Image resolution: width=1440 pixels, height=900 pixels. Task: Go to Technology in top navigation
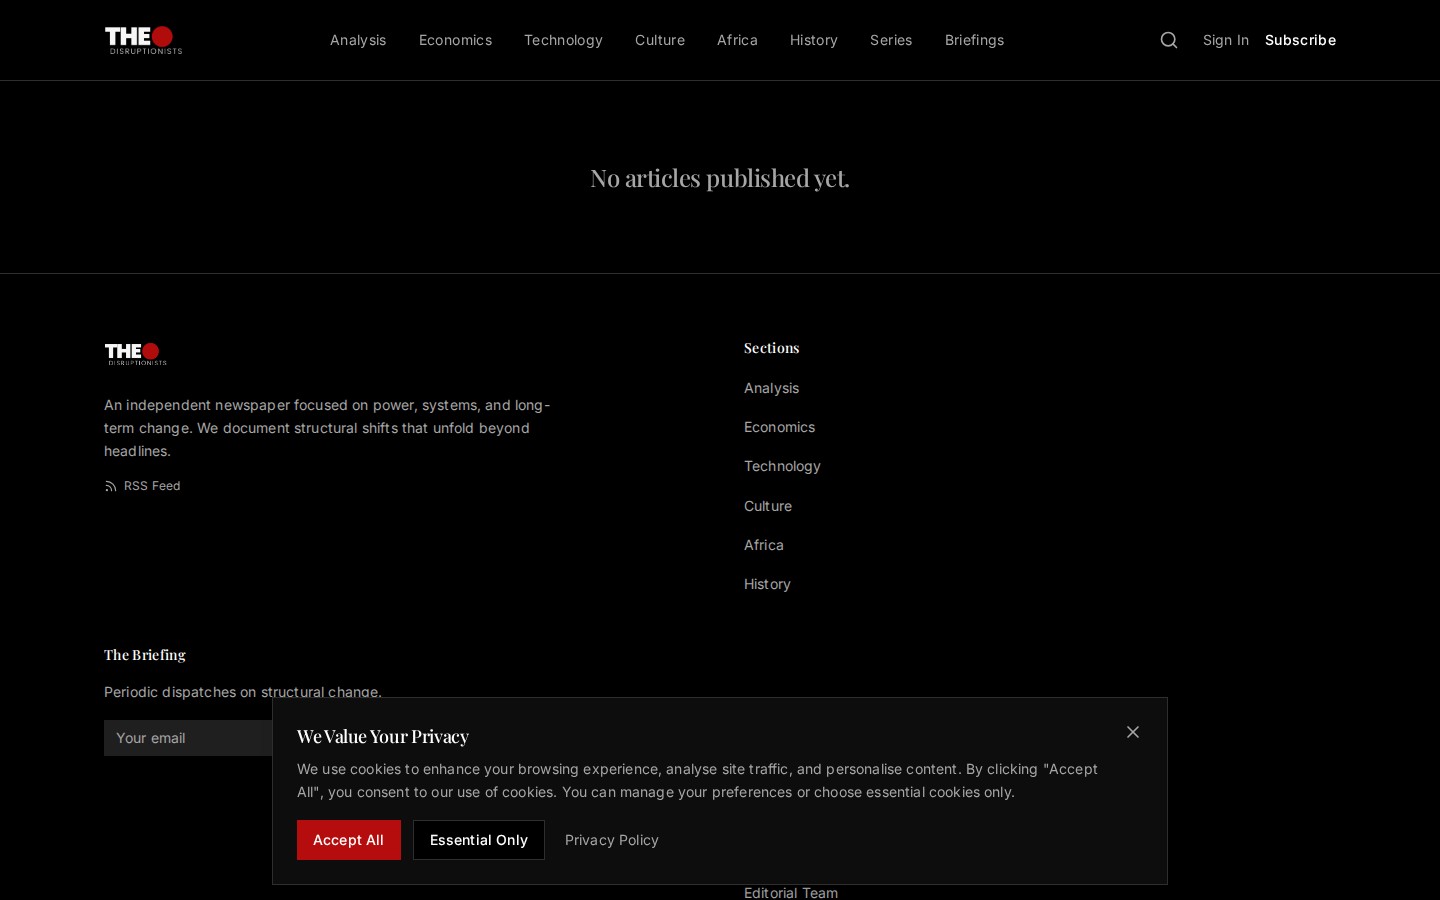click(563, 40)
